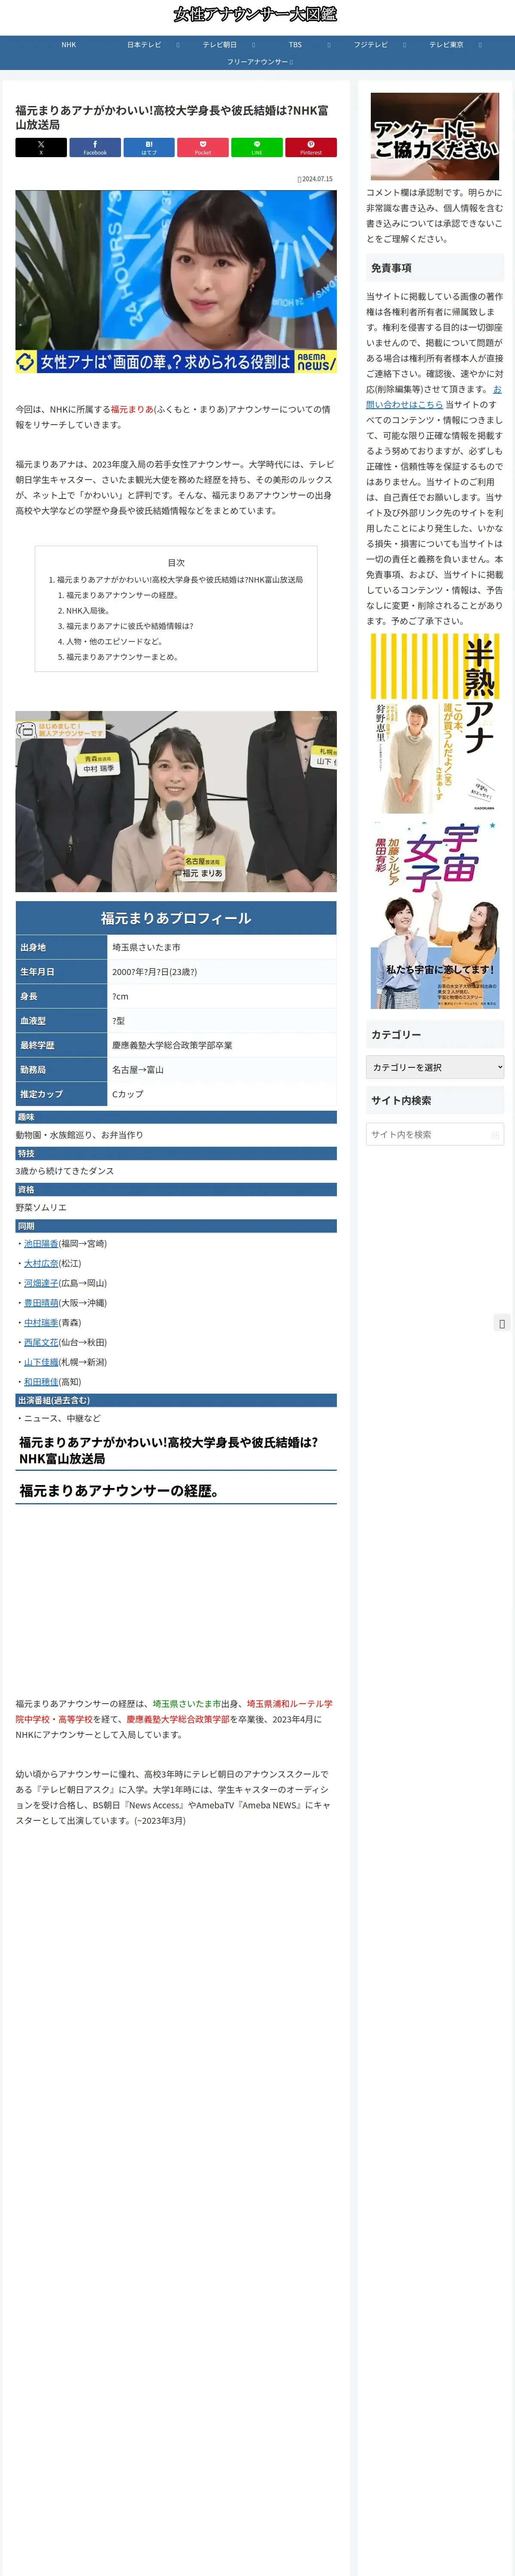Open the アンケートにご協力ください banner

[x=435, y=136]
